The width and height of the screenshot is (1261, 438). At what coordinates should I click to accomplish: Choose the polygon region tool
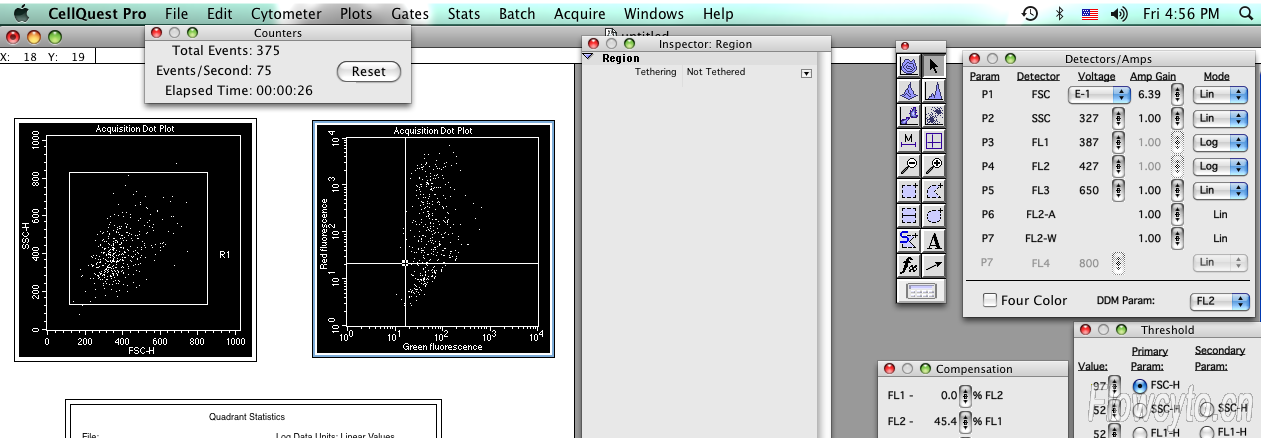[934, 191]
